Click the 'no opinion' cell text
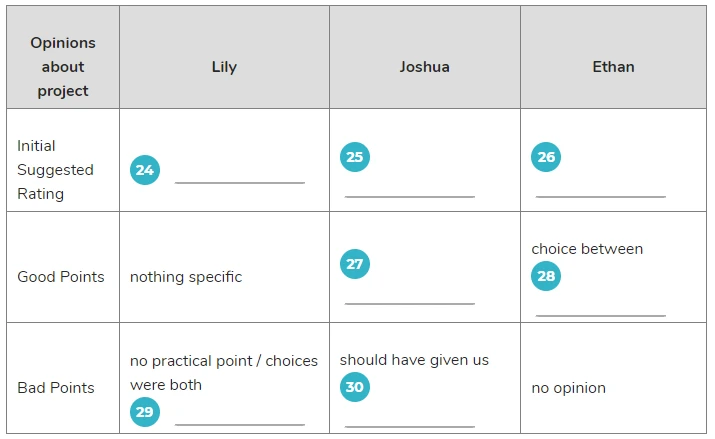 click(x=569, y=388)
